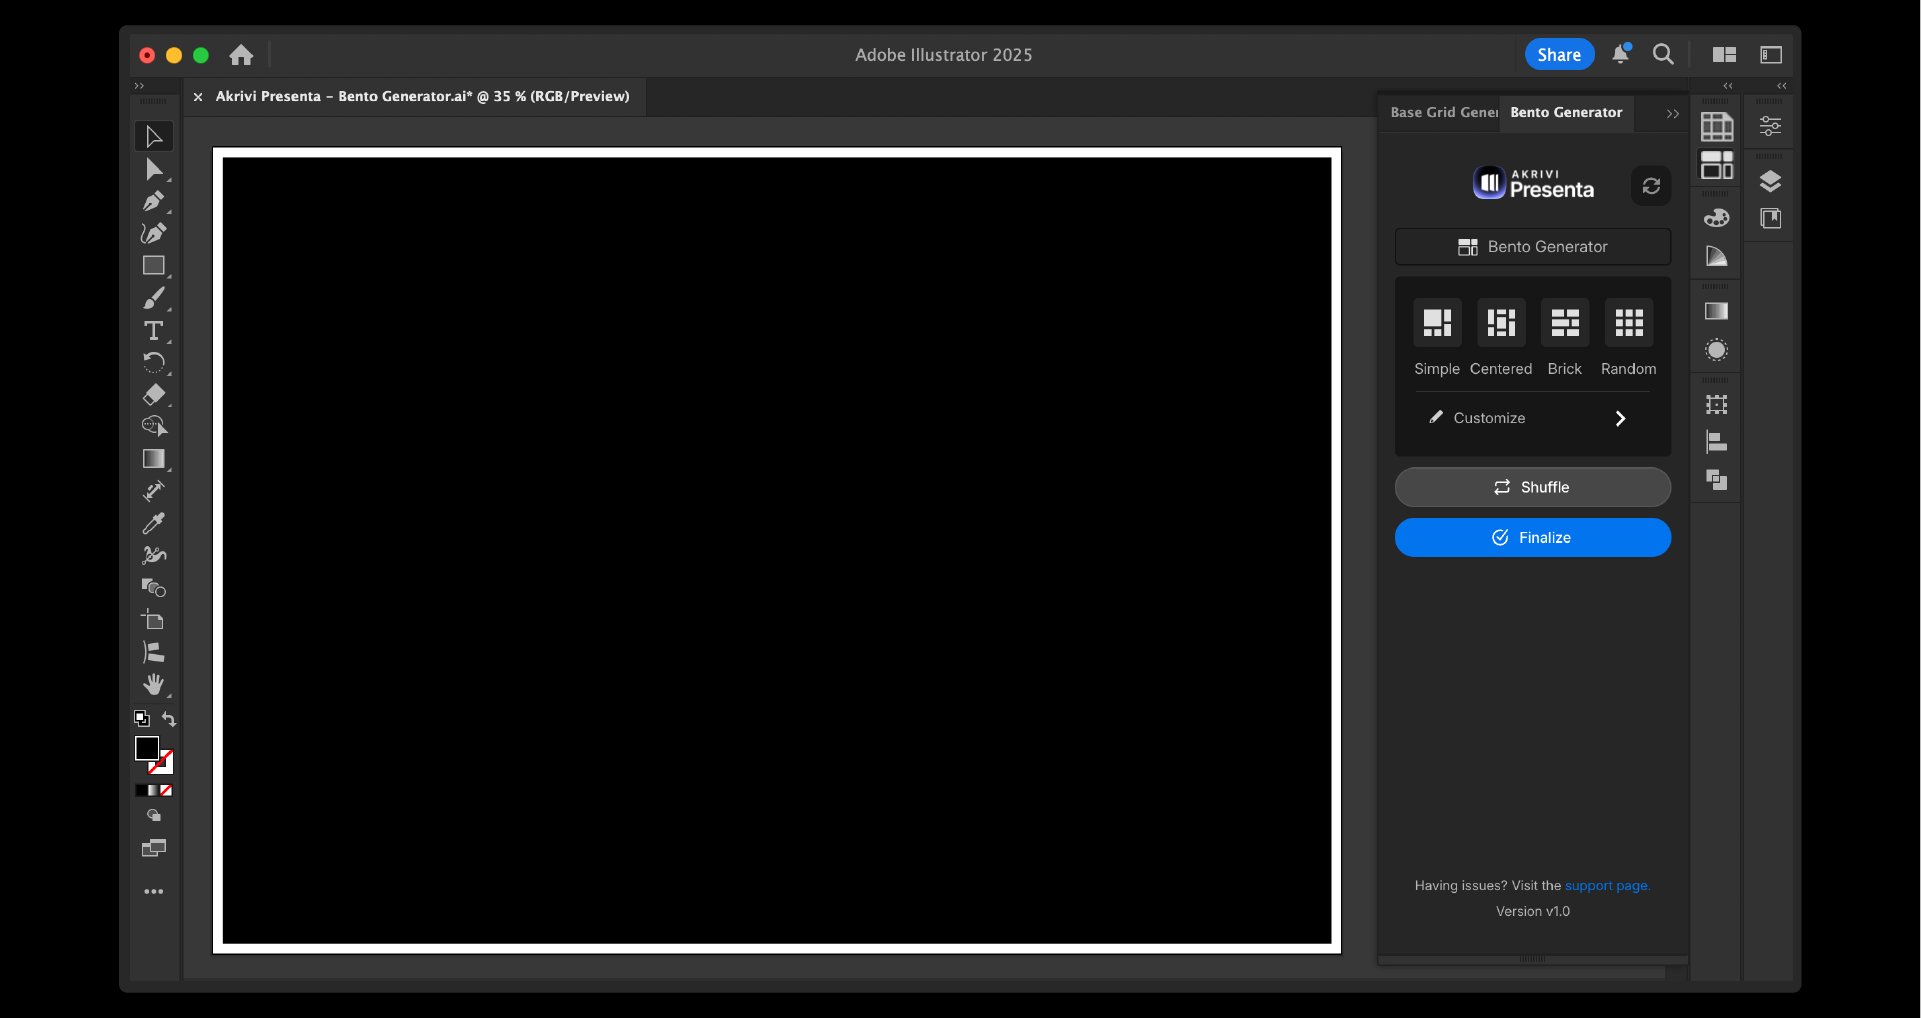Open the Base Grid Generator dock icon
Screen dimensions: 1921x1018
pos(1717,127)
